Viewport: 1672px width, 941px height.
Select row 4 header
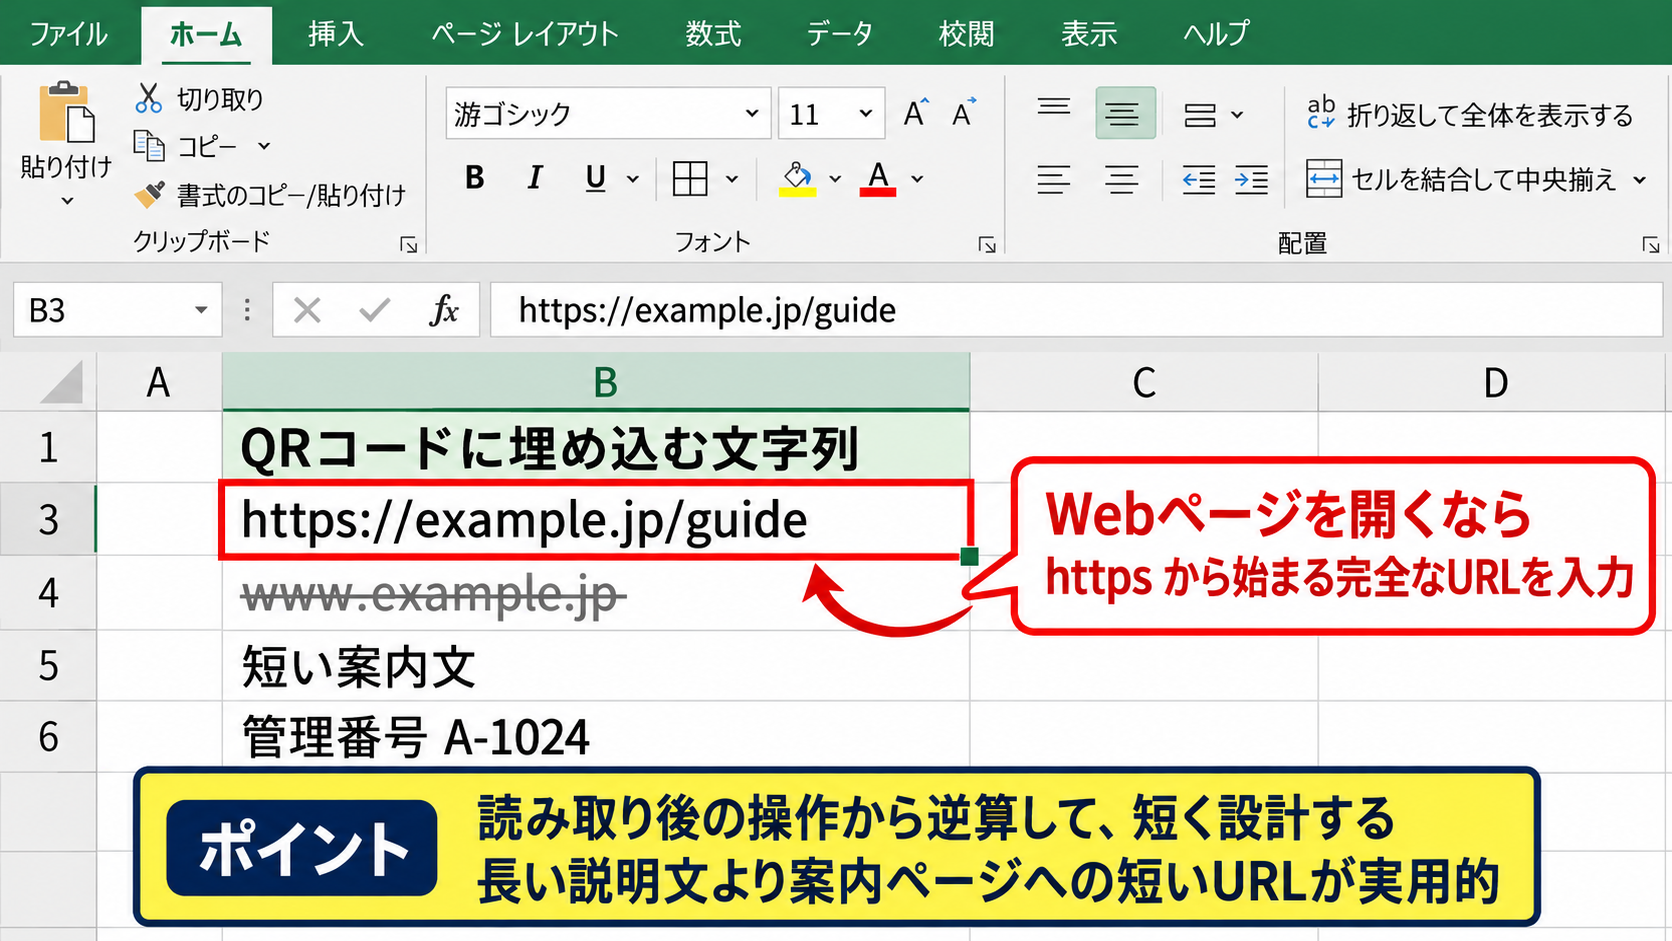(48, 593)
